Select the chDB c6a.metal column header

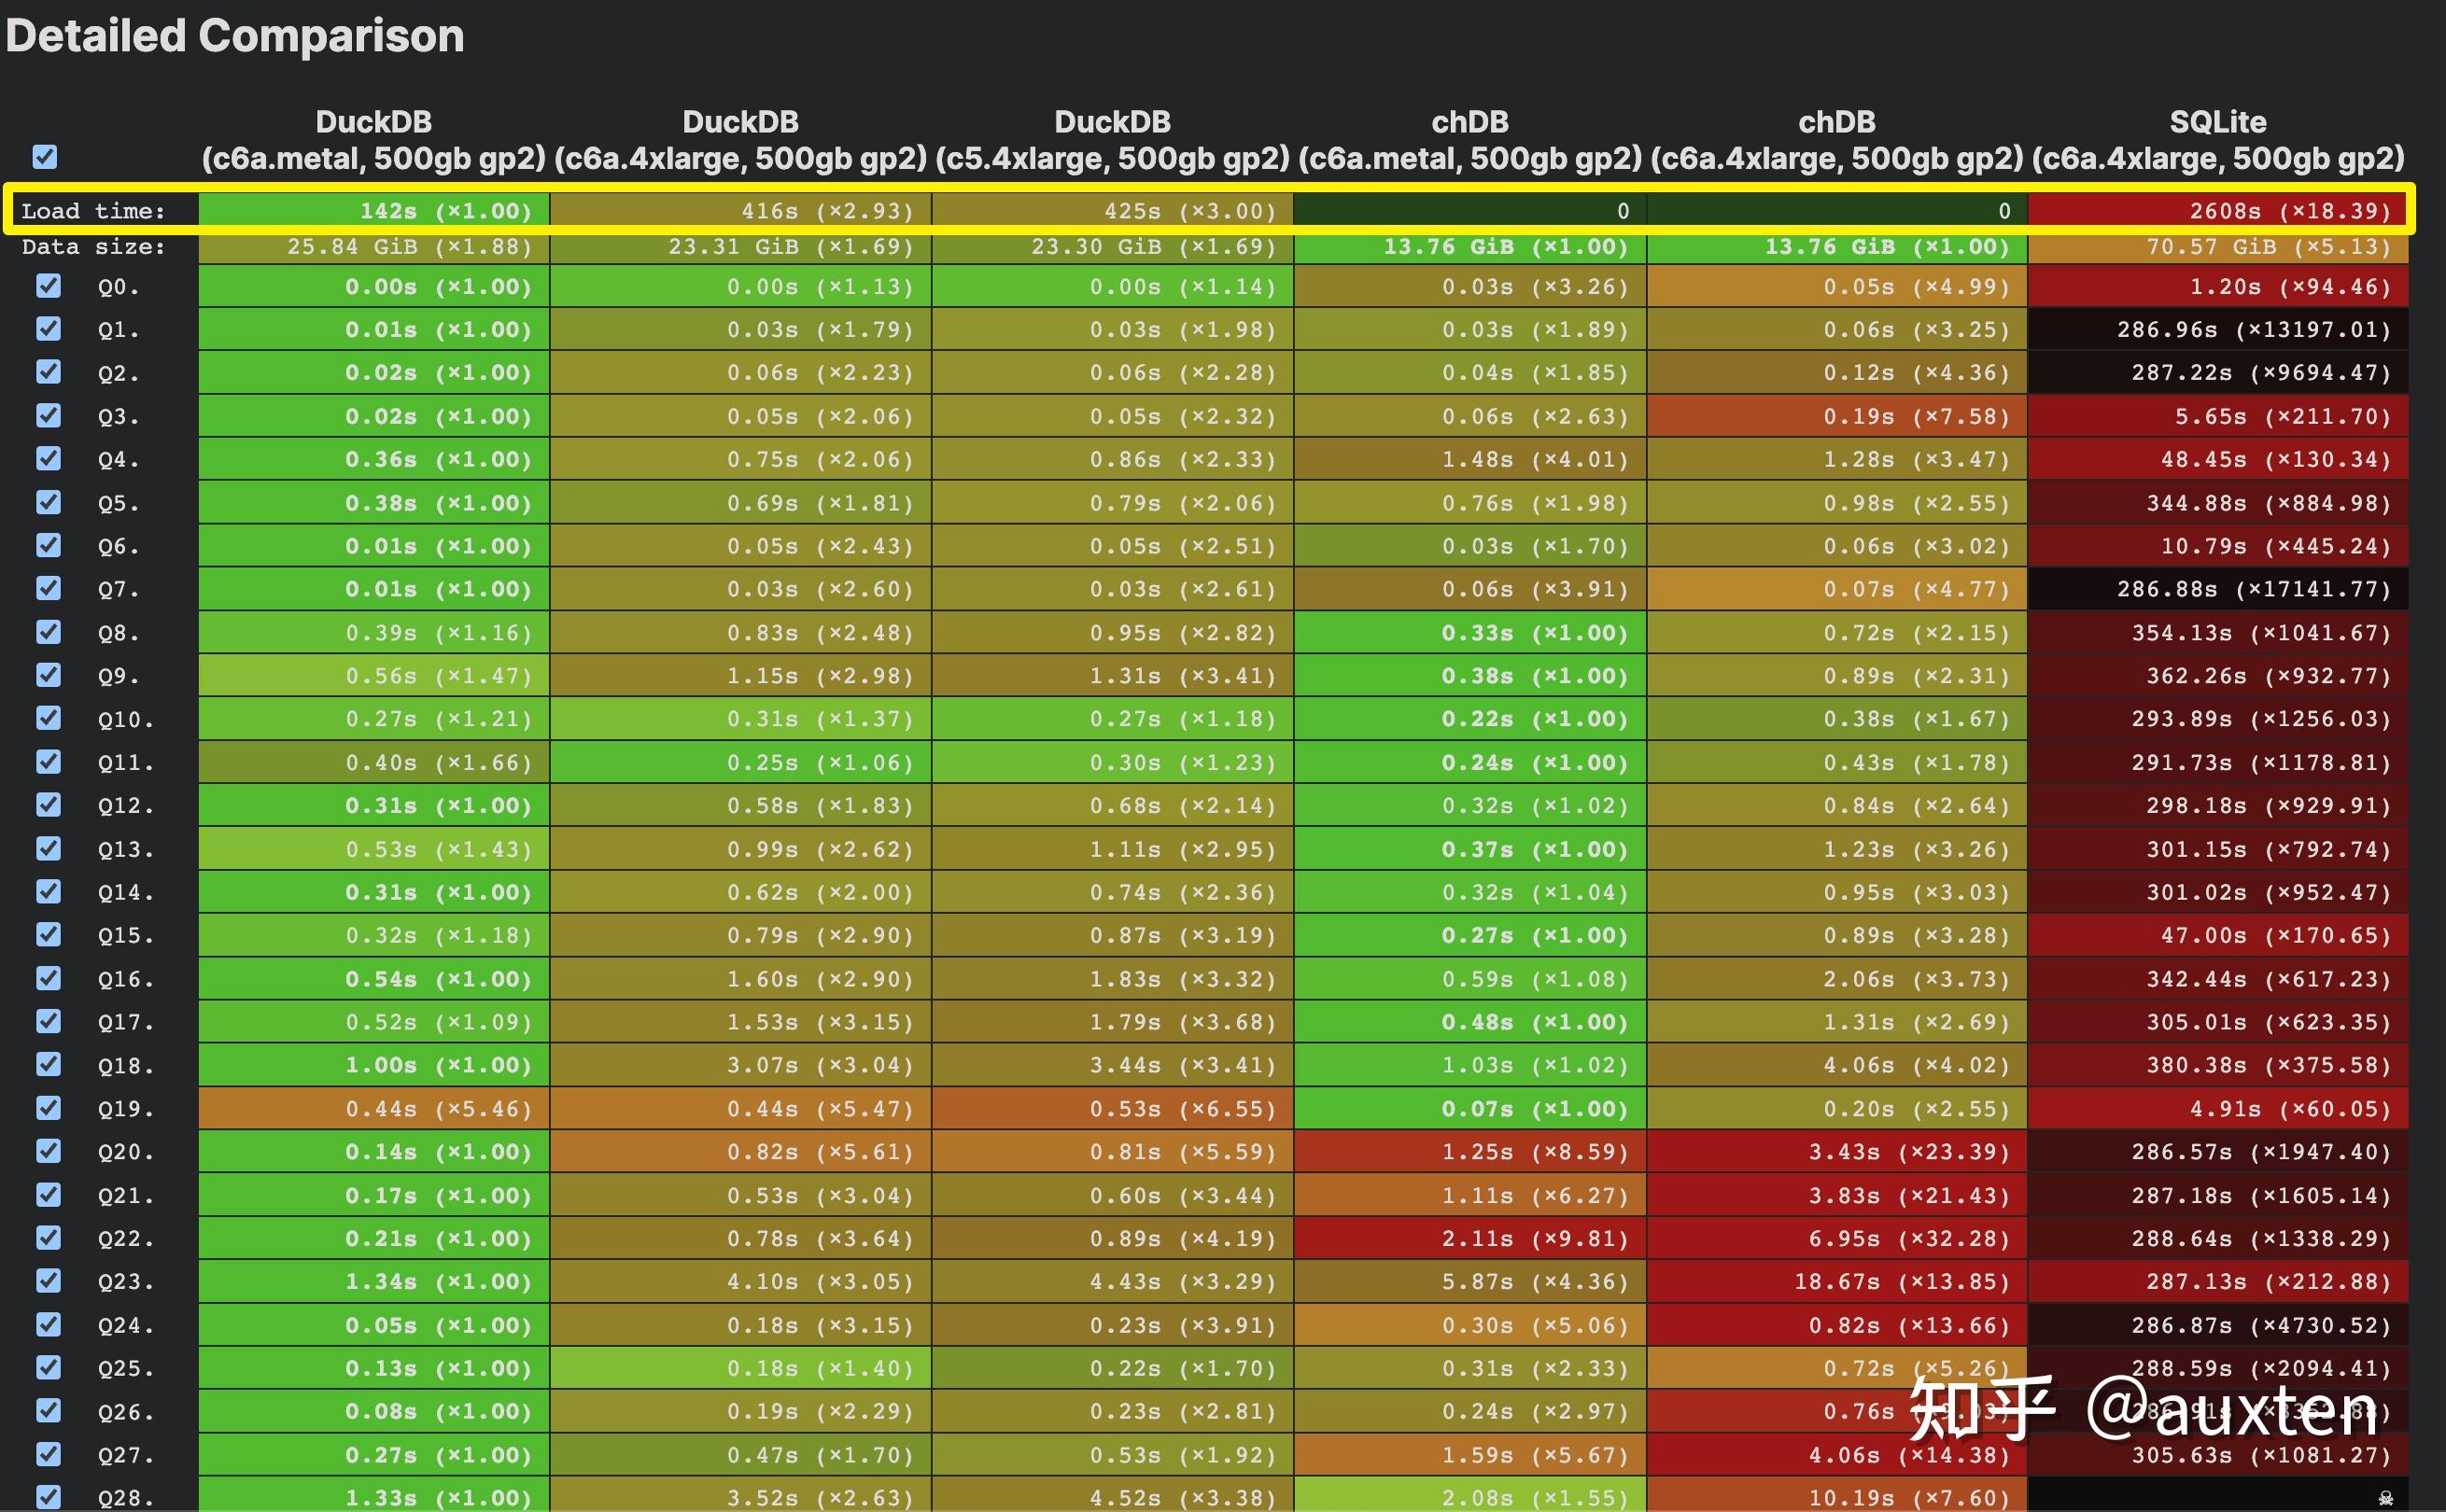tap(1469, 140)
